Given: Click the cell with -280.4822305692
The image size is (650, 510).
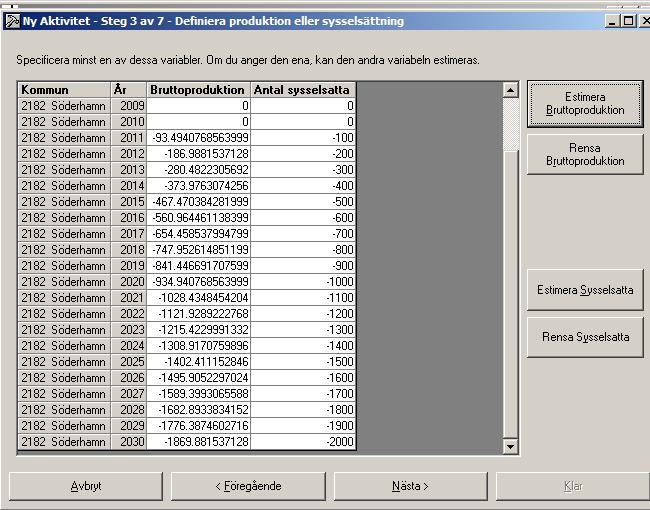Looking at the screenshot, I should click(x=199, y=170).
